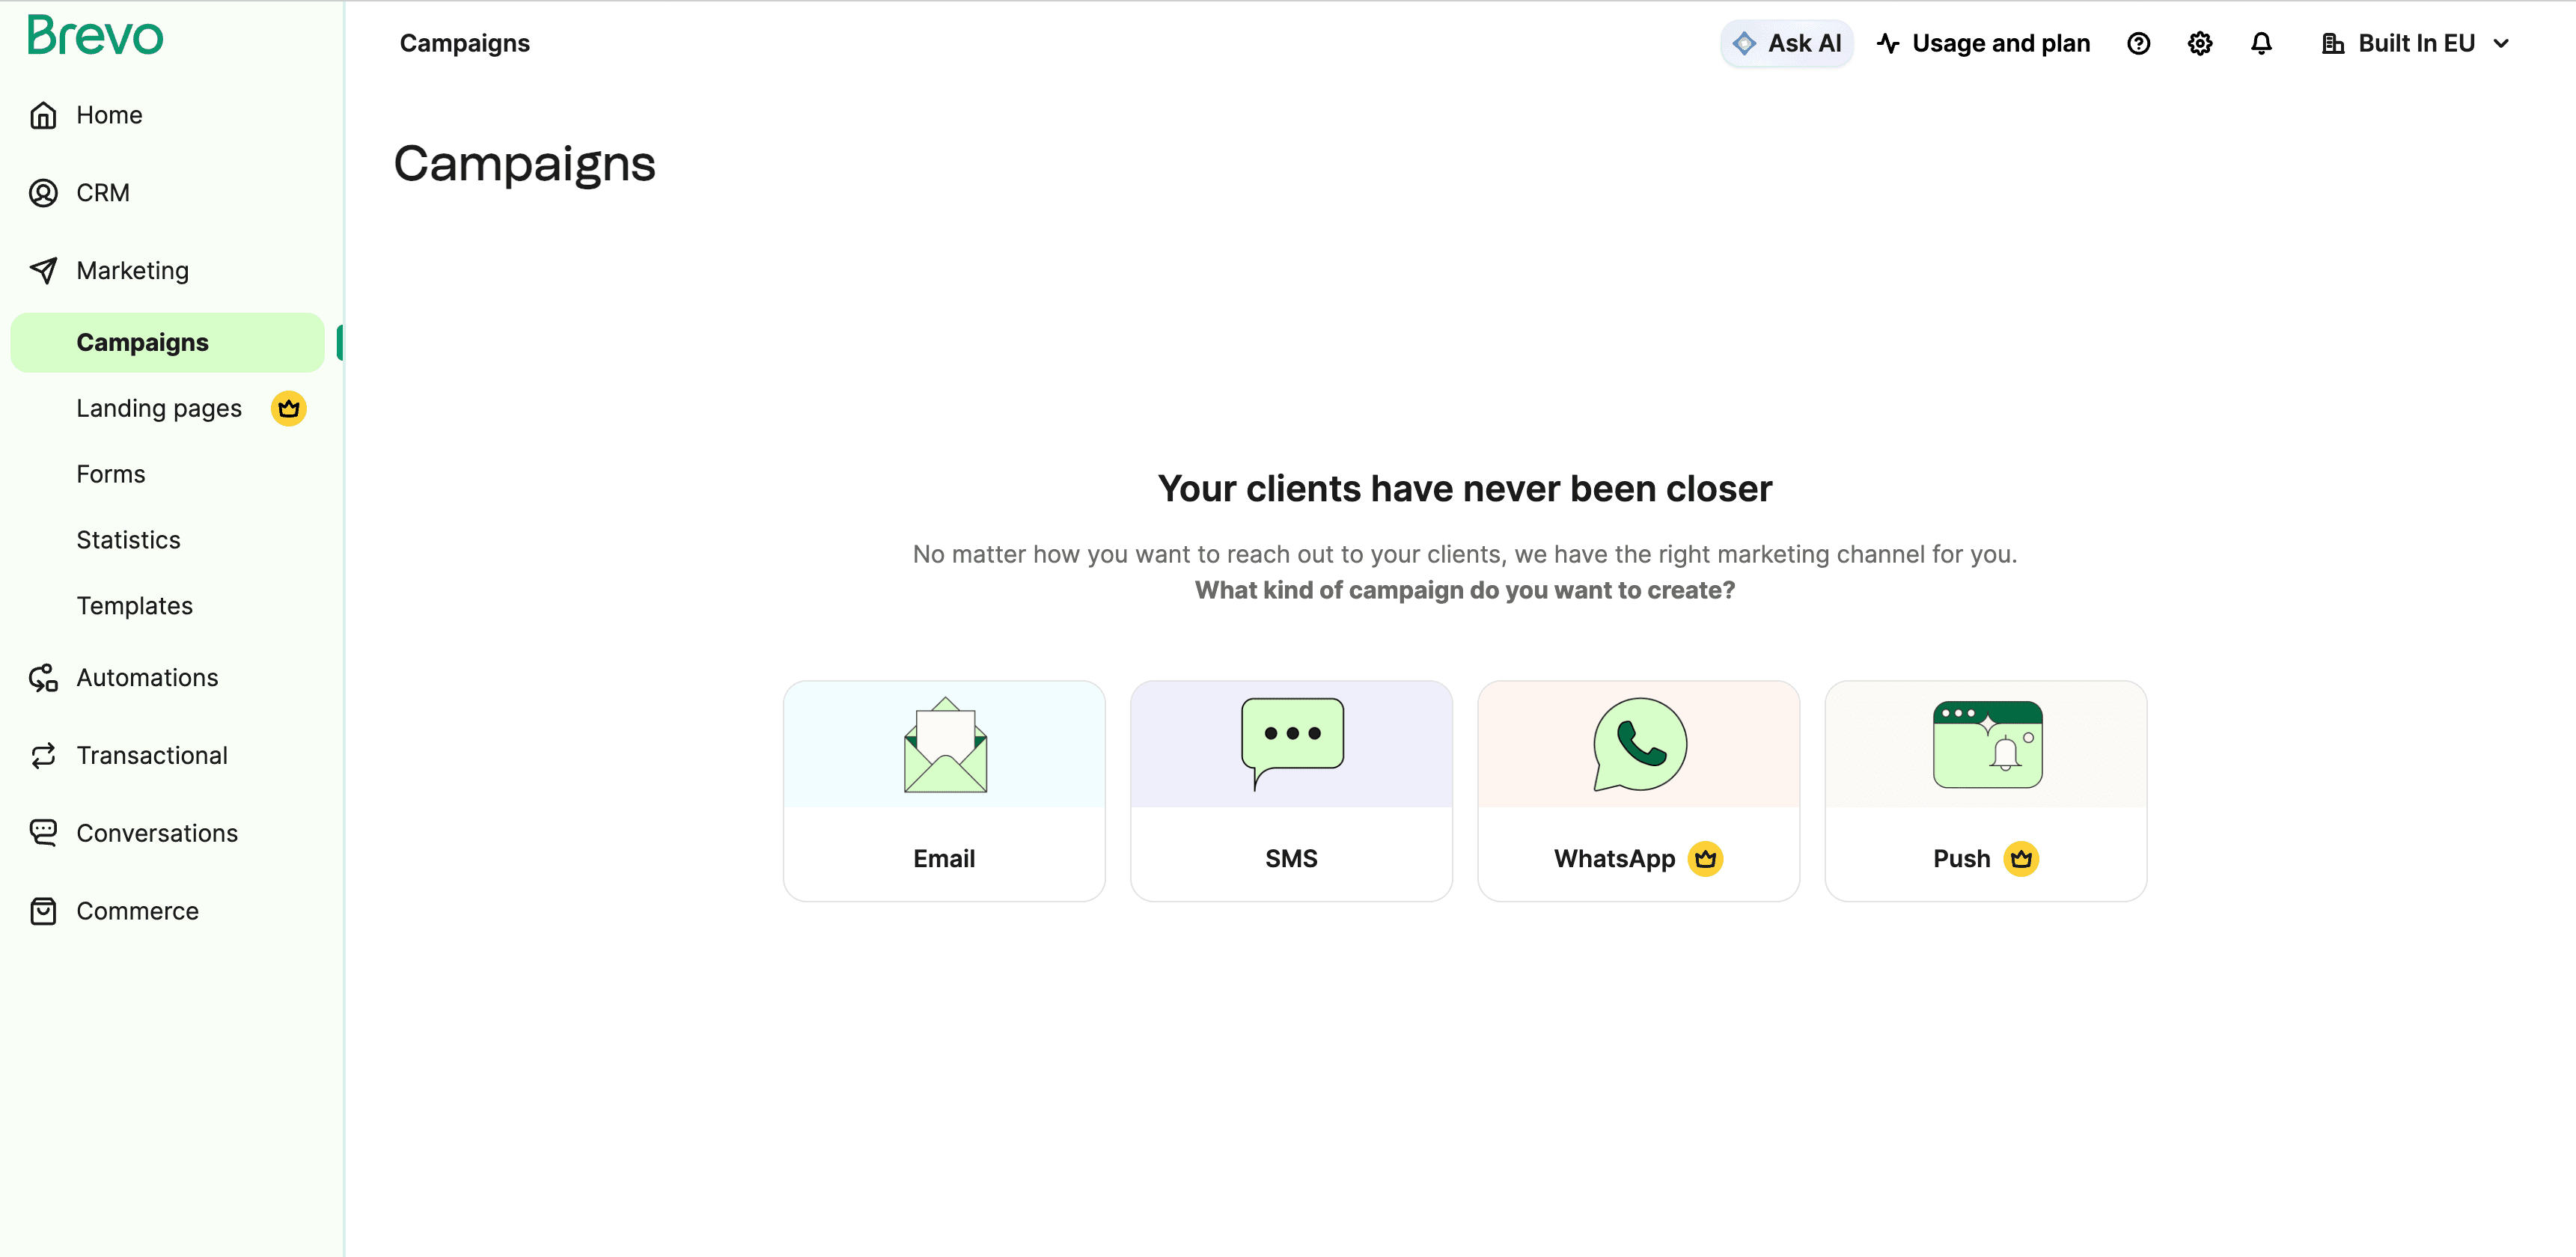Open the Conversations section
The height and width of the screenshot is (1257, 2576).
[156, 833]
